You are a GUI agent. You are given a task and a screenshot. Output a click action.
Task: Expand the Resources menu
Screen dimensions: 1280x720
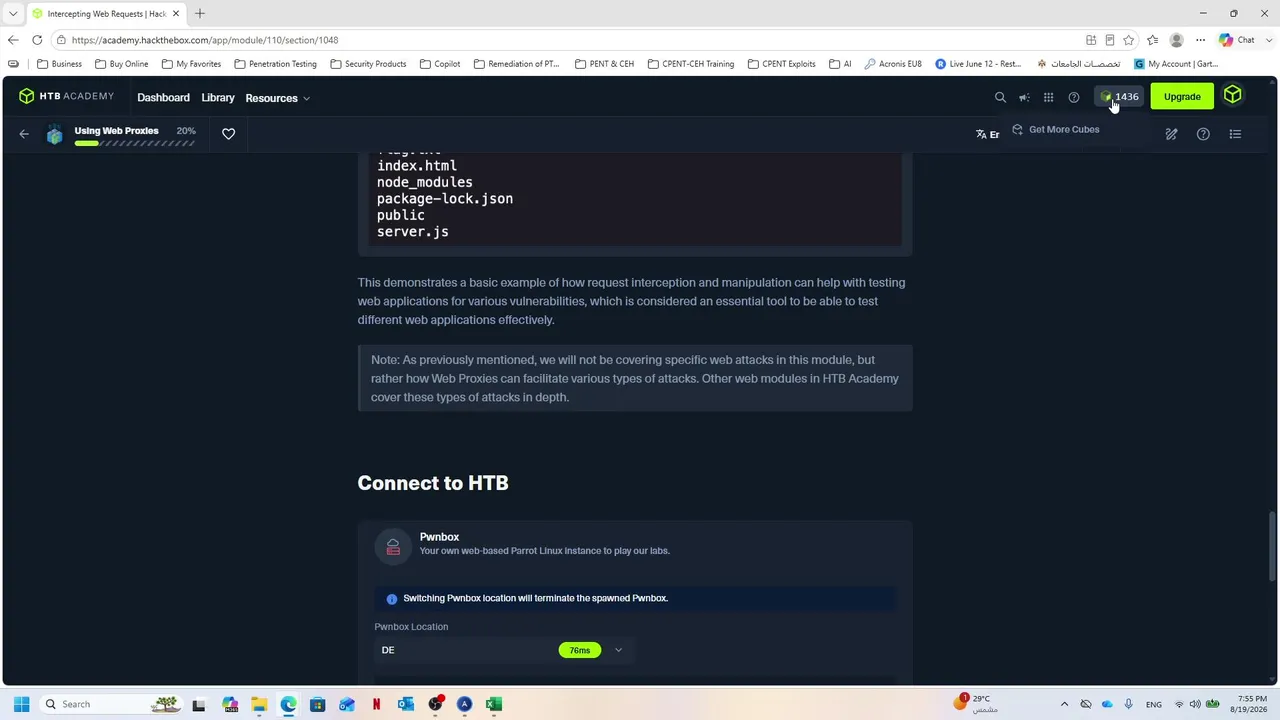click(x=277, y=98)
